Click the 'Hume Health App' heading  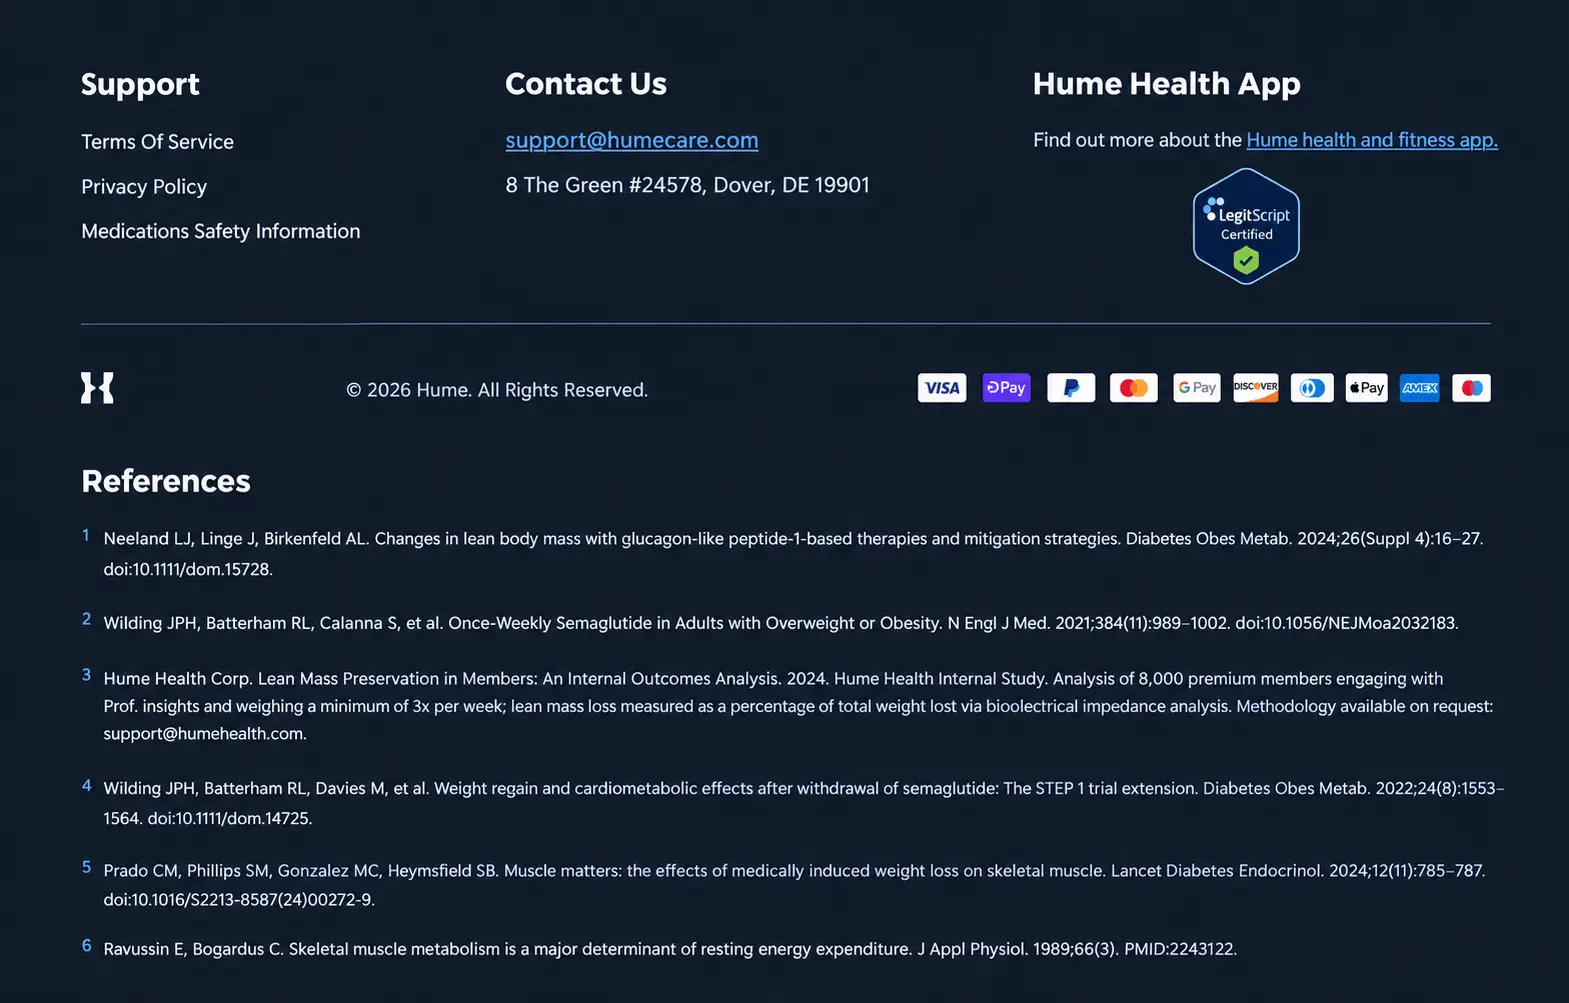pos(1167,85)
